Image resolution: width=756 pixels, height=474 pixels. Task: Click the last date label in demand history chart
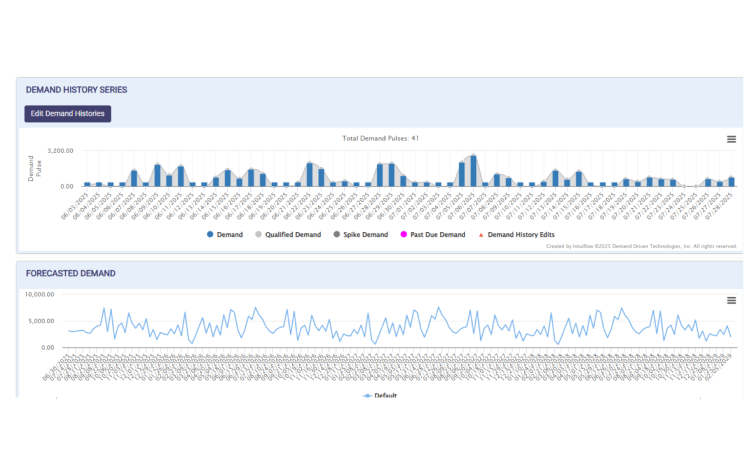[725, 200]
